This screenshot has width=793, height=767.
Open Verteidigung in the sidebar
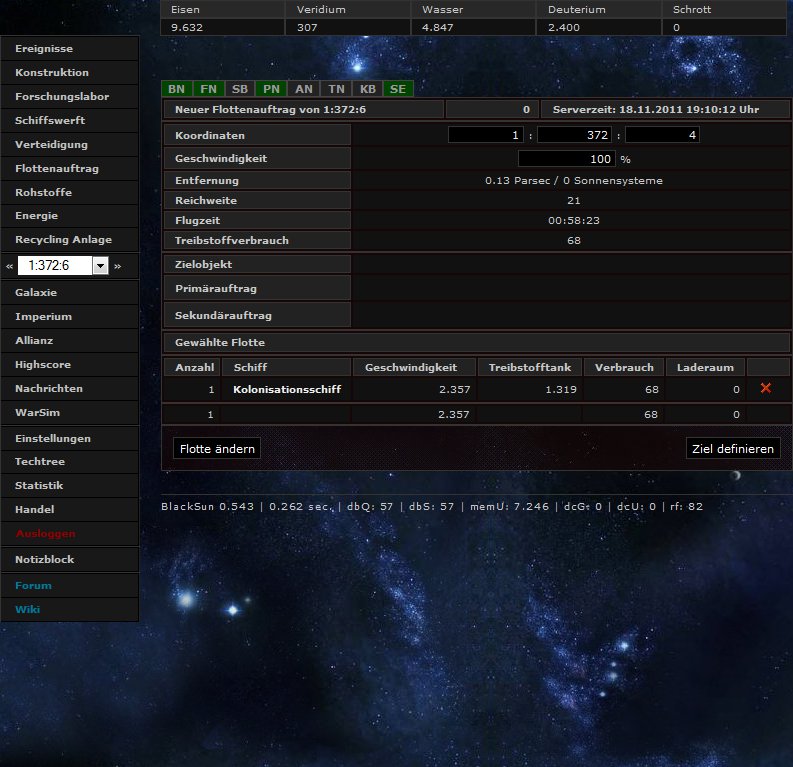point(70,145)
